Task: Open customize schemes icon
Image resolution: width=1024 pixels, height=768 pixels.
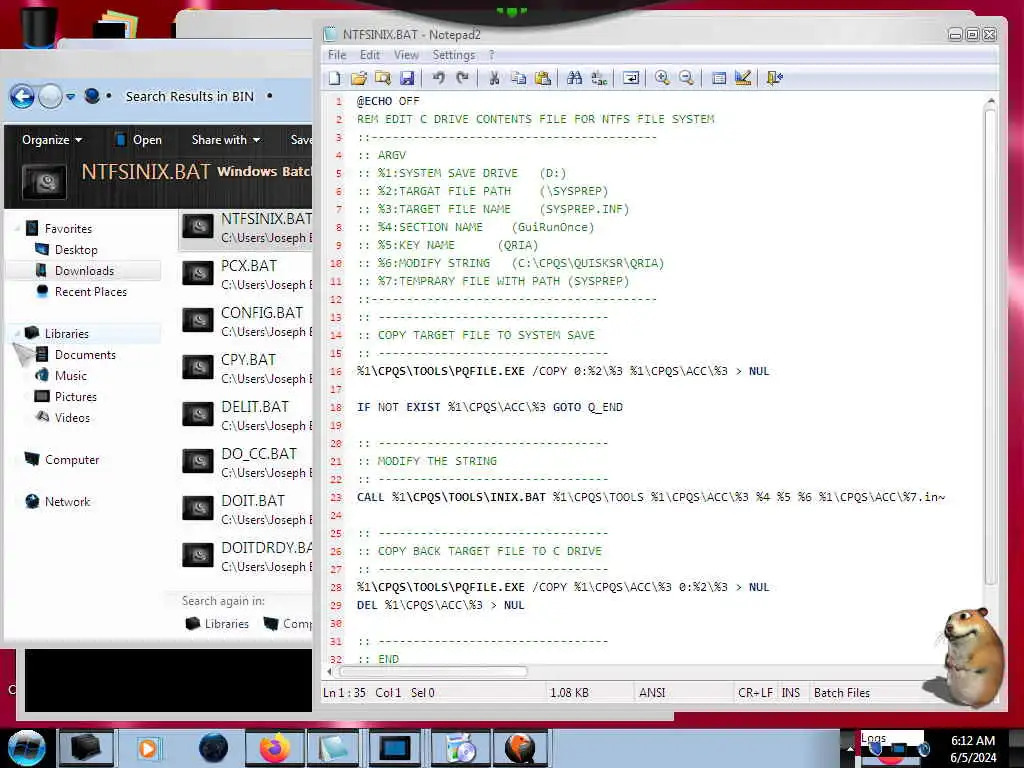Action: point(743,78)
